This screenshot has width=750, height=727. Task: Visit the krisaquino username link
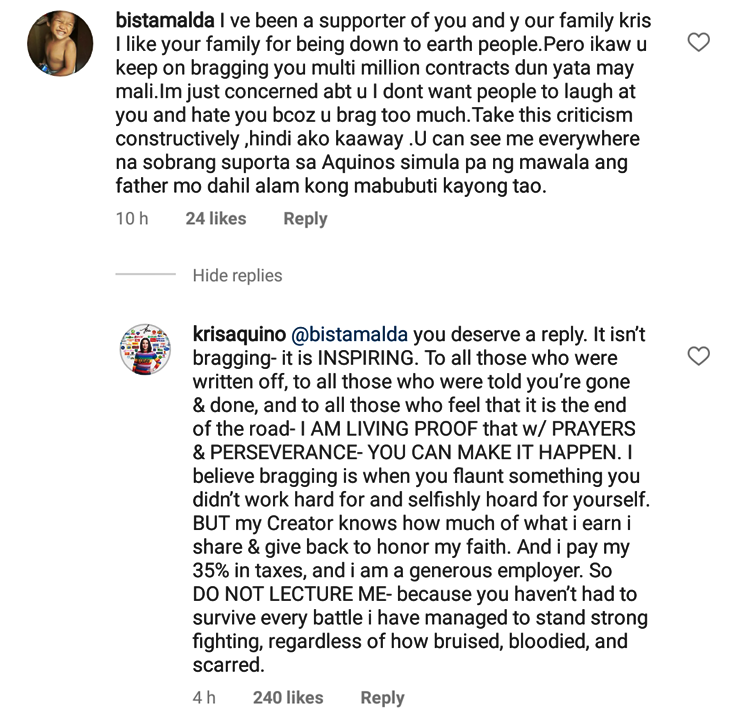pos(237,333)
